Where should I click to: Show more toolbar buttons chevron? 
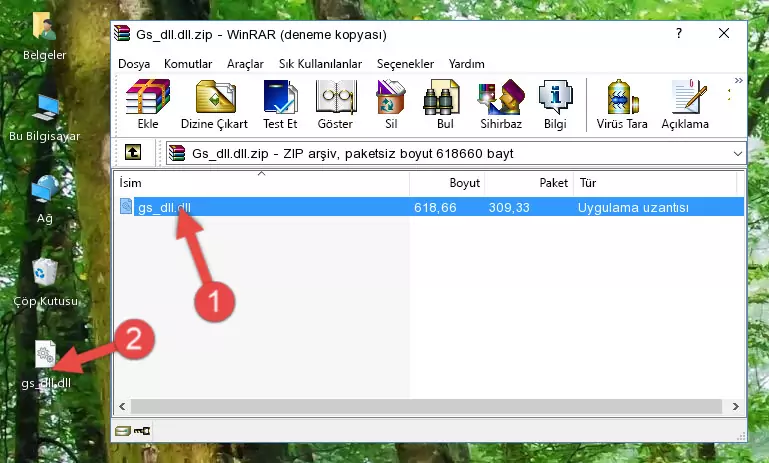[739, 80]
